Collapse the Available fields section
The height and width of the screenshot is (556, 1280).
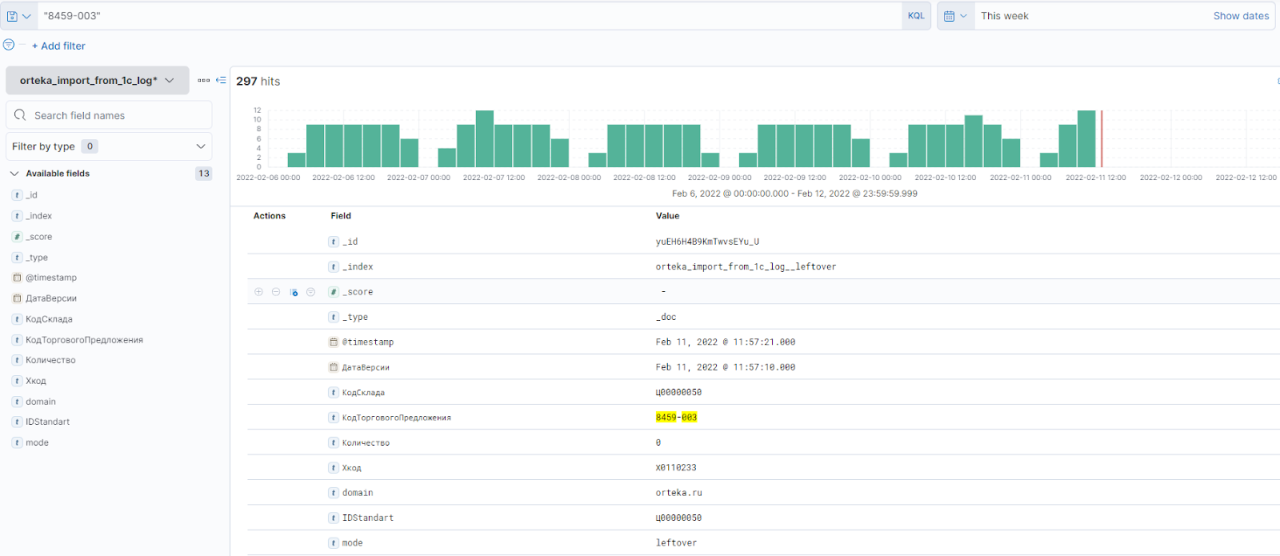(x=14, y=173)
